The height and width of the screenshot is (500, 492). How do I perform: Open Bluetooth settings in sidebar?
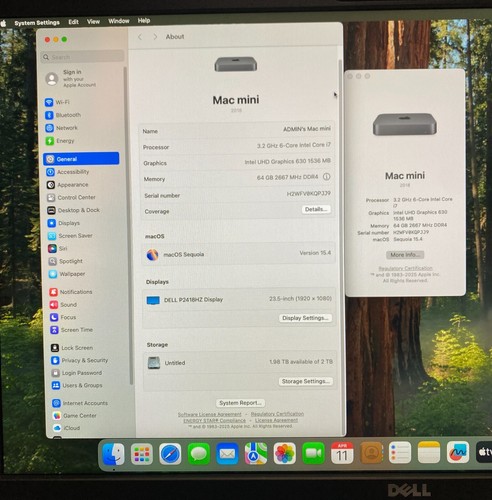[63, 115]
